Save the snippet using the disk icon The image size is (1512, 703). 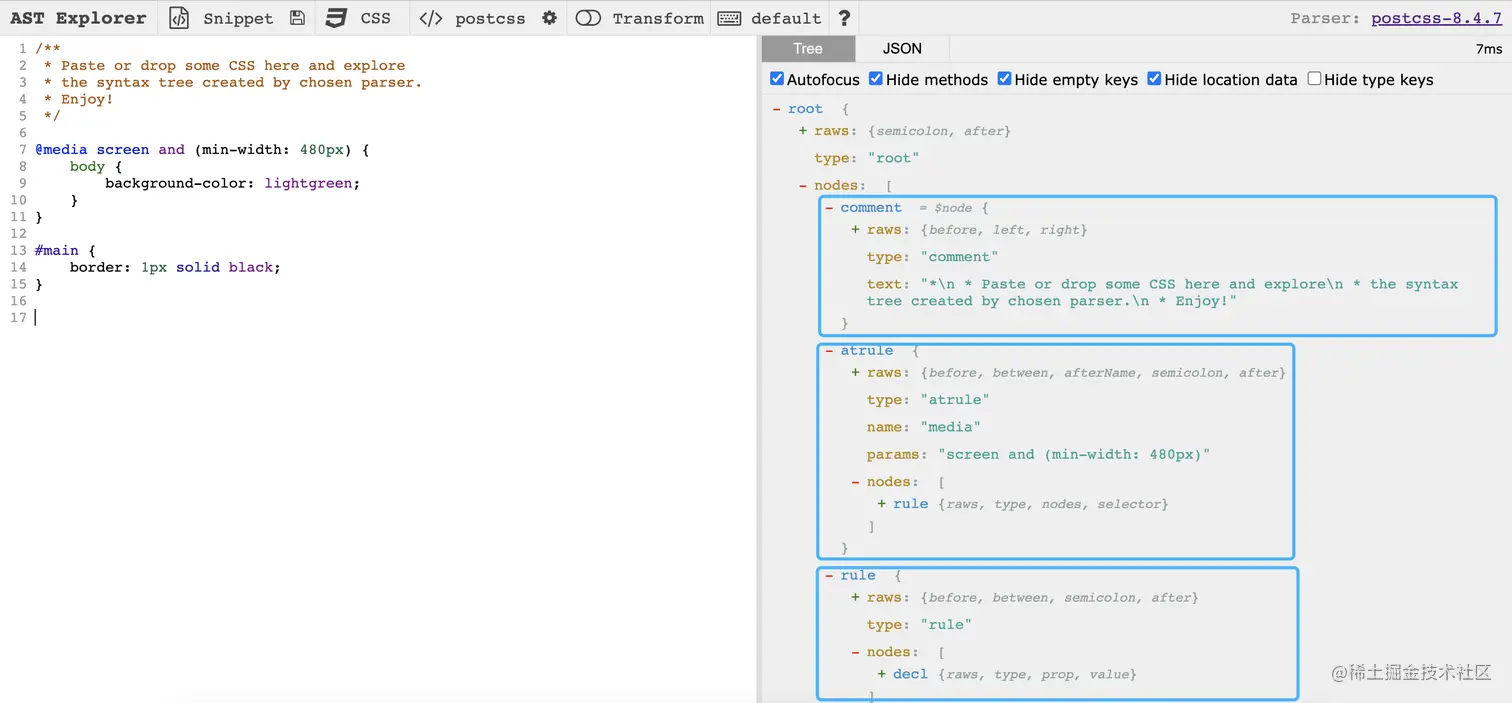296,17
